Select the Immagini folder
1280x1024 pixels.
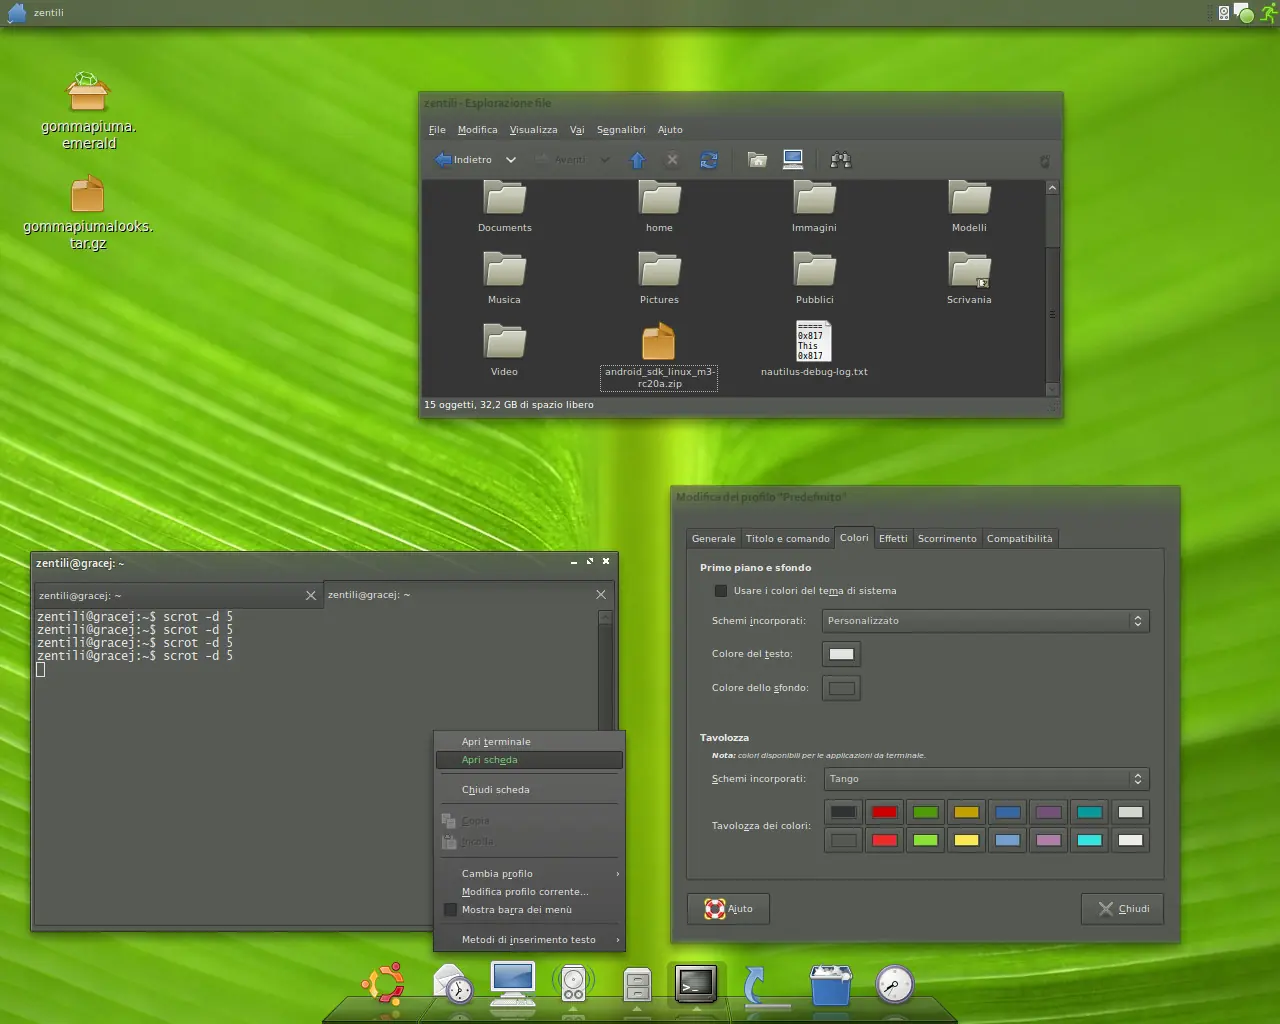tap(814, 207)
